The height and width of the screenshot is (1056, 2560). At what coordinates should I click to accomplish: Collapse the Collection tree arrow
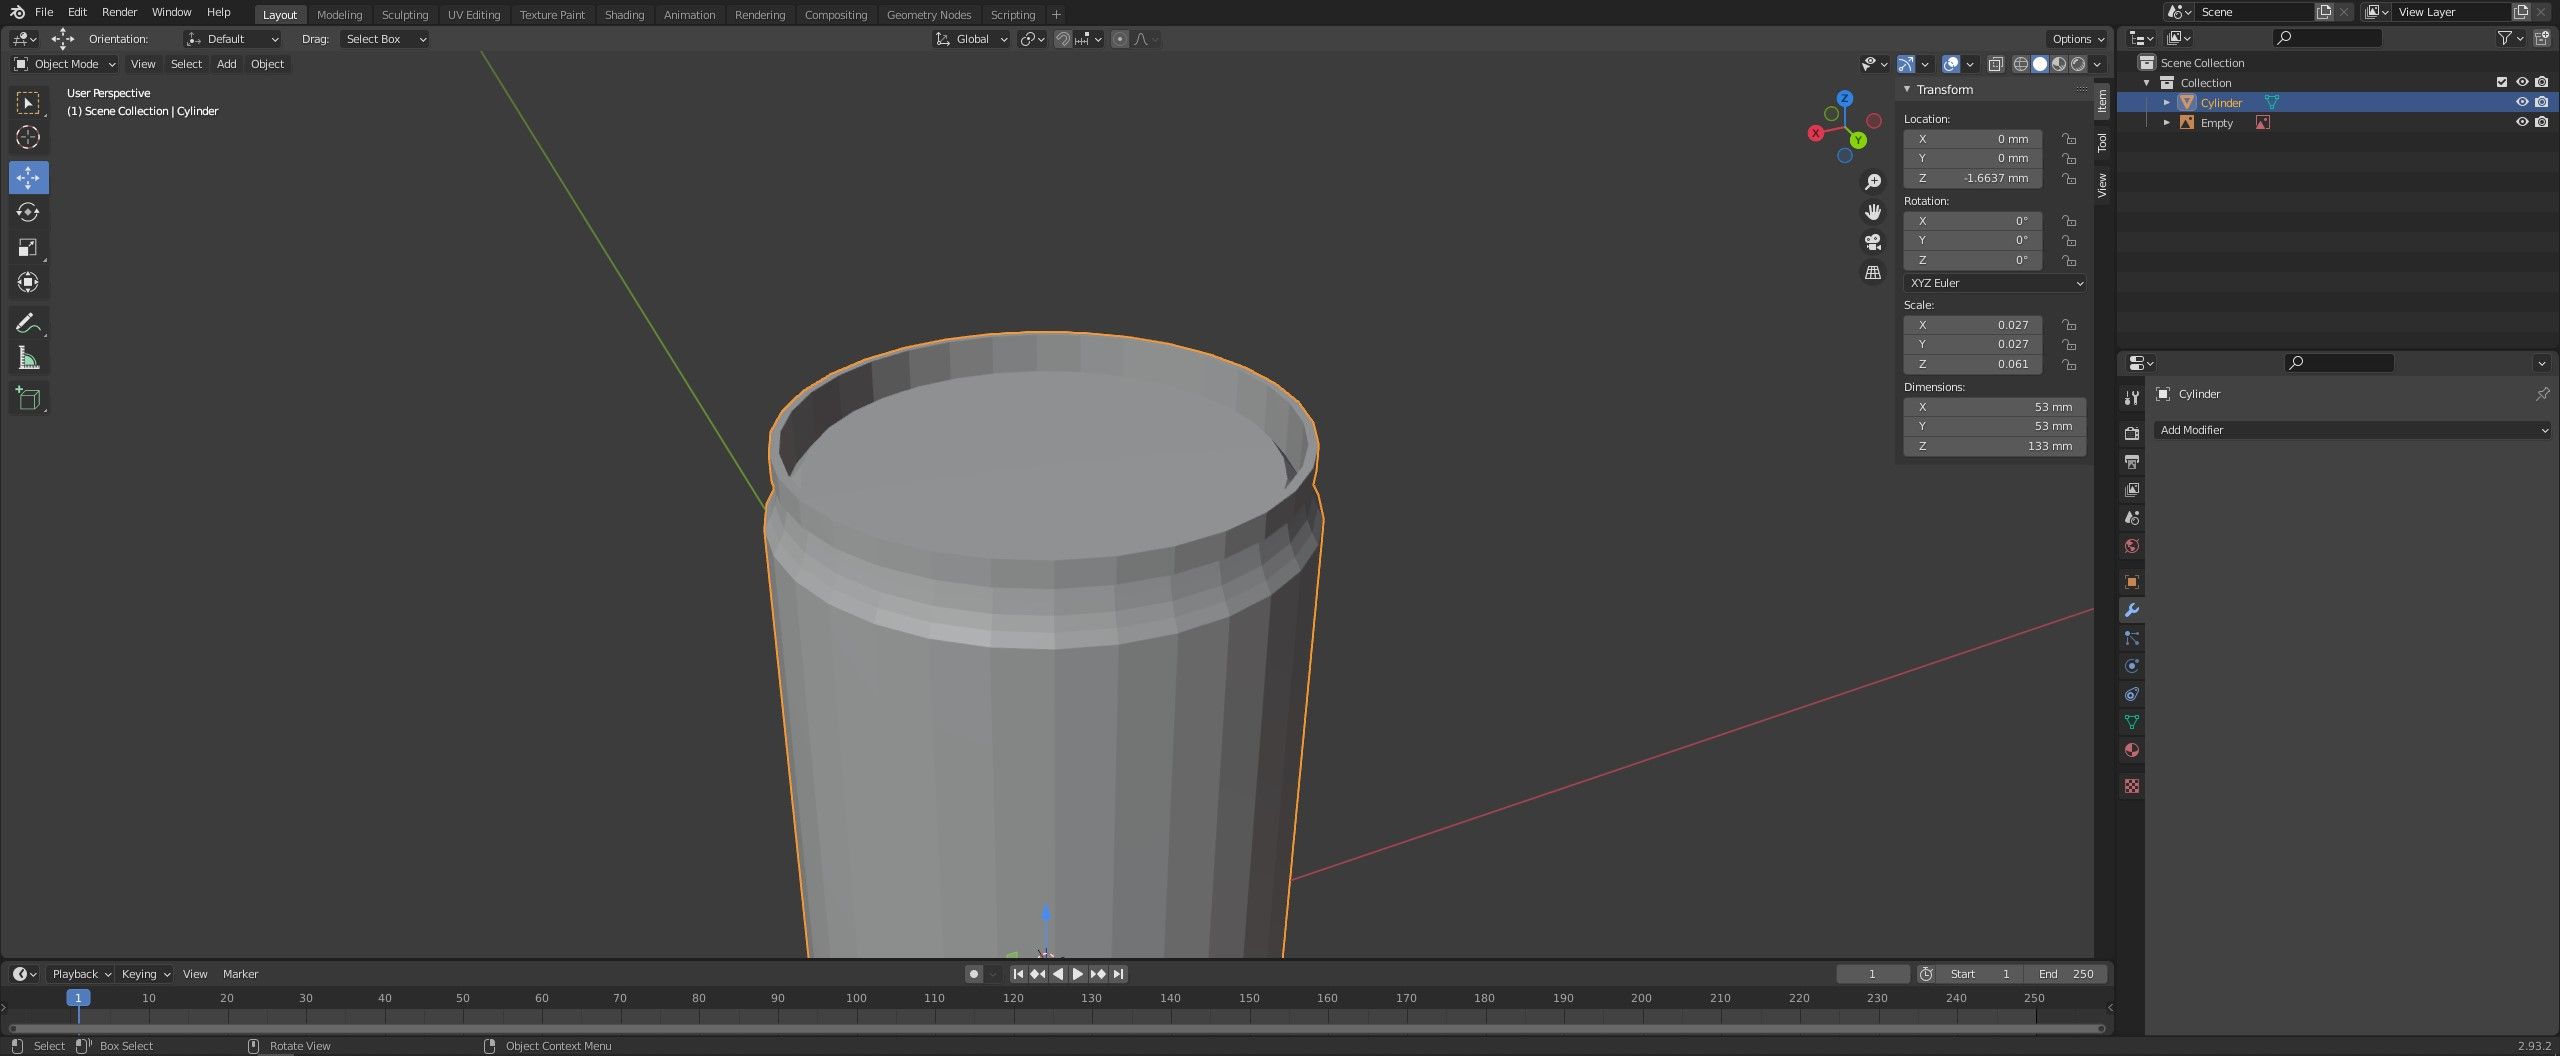tap(2147, 82)
